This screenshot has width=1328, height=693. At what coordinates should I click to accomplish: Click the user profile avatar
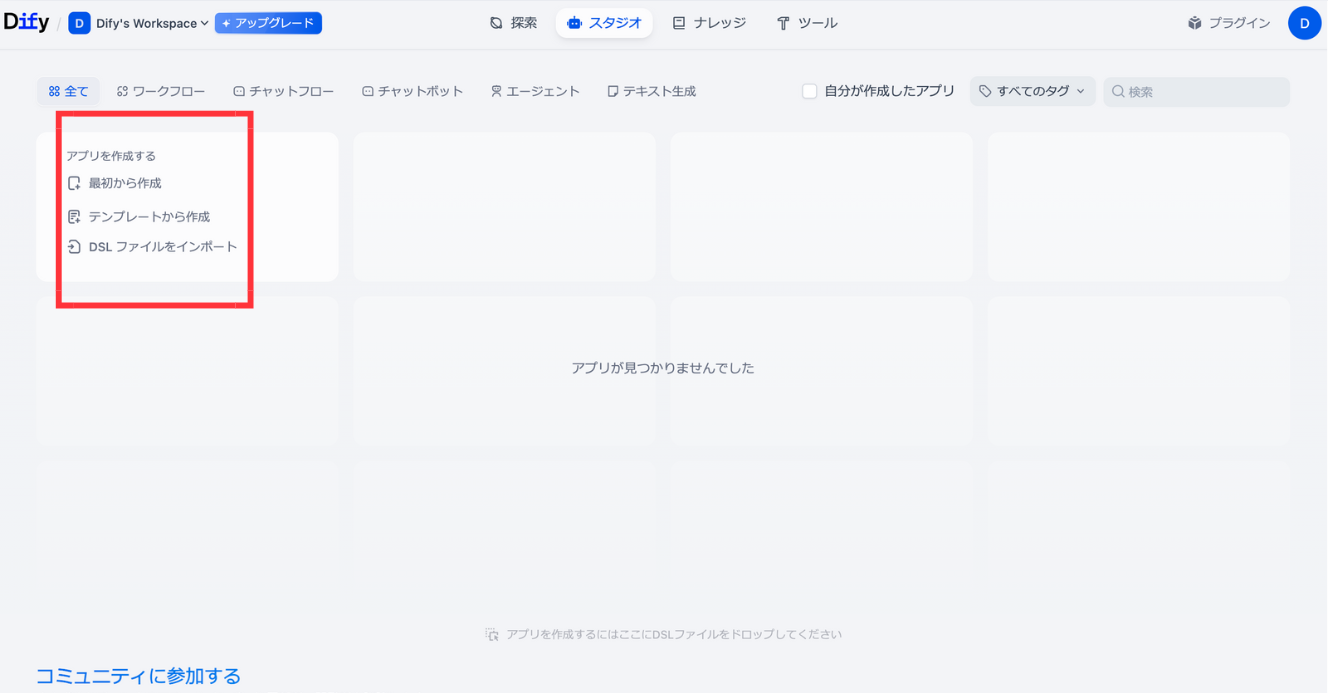click(1304, 23)
